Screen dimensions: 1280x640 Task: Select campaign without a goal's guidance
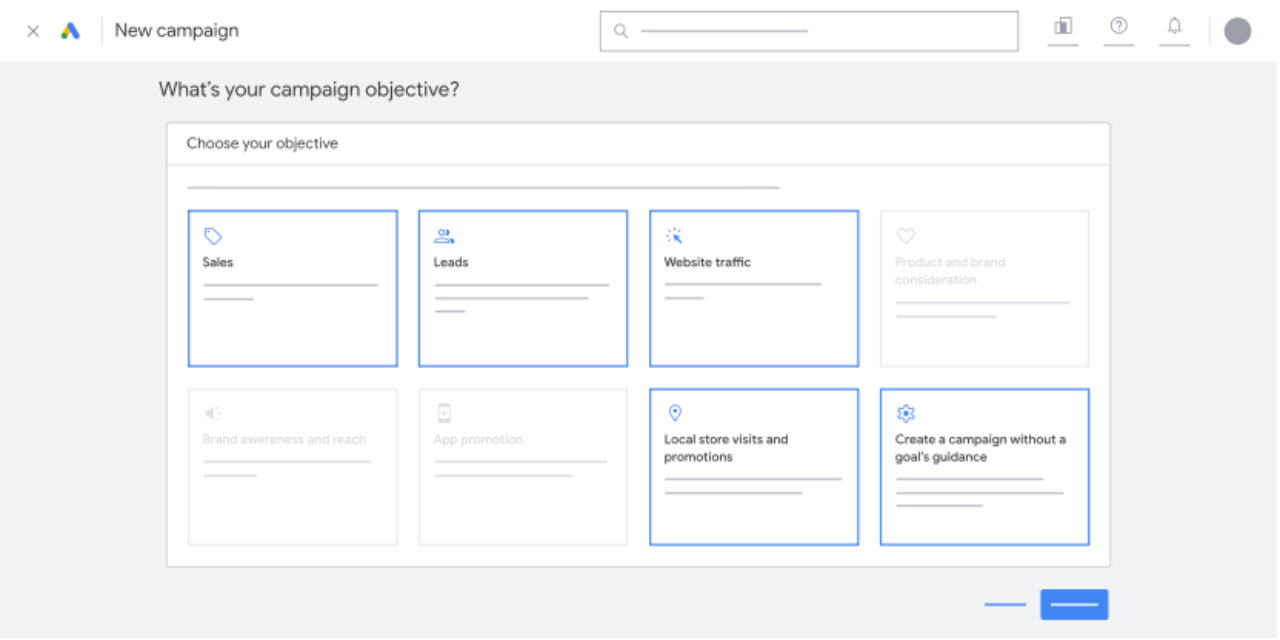(984, 465)
